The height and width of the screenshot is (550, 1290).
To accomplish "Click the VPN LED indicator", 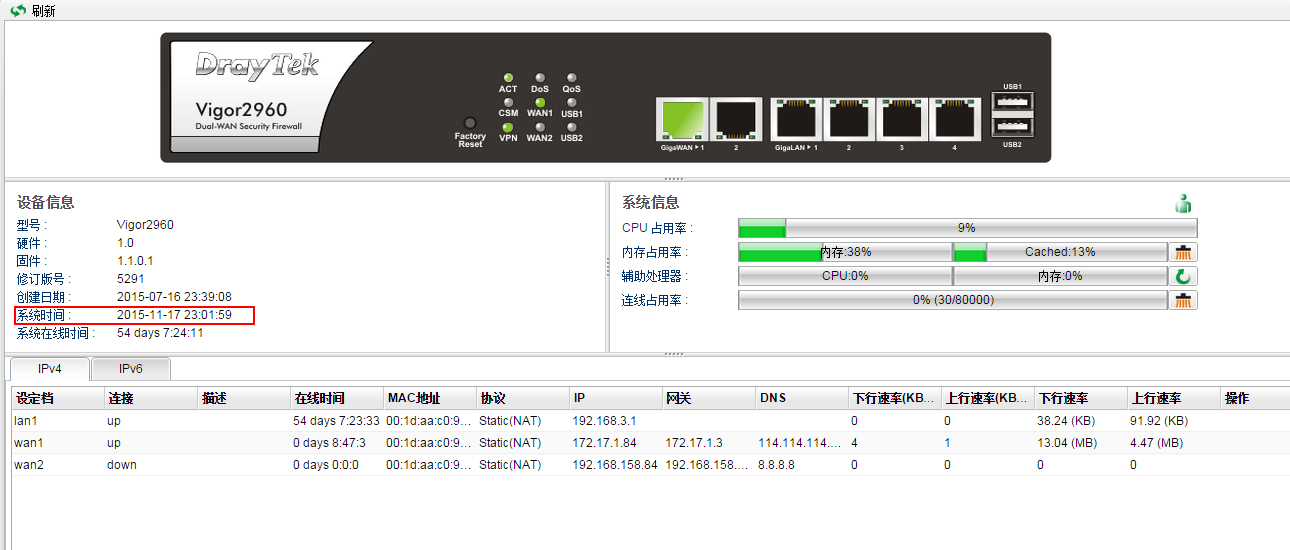I will (x=508, y=127).
